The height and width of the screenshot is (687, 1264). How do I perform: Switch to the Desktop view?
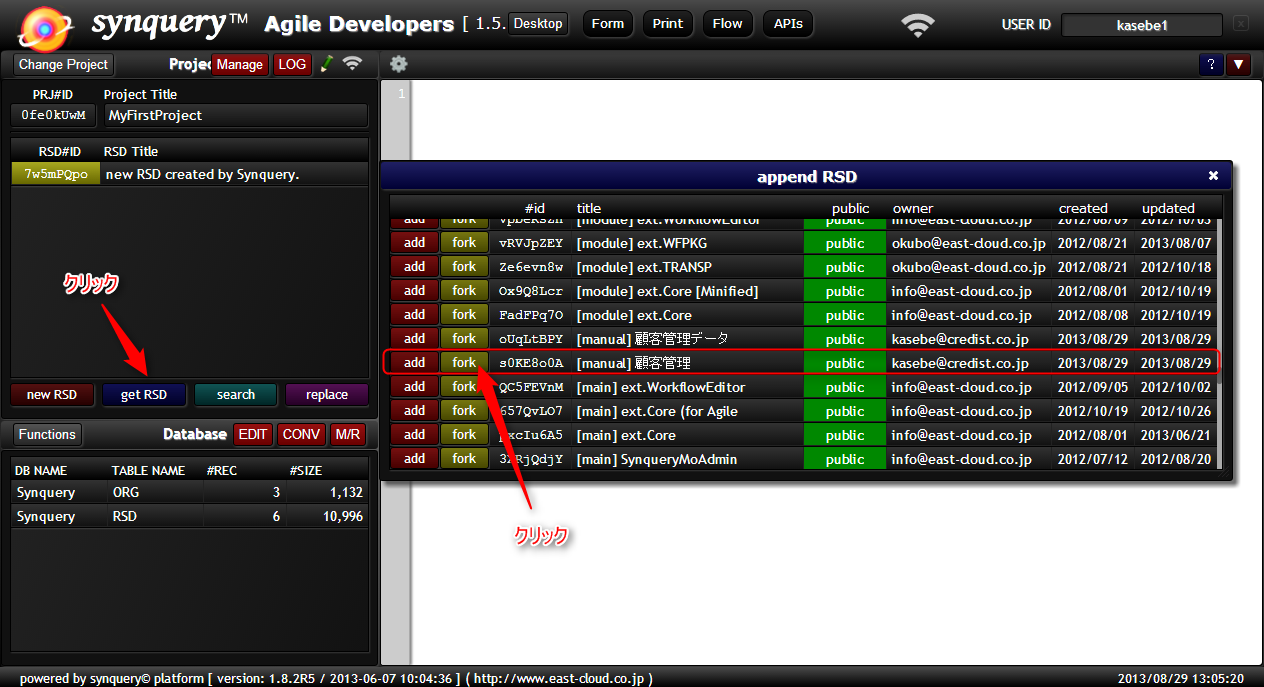(538, 23)
